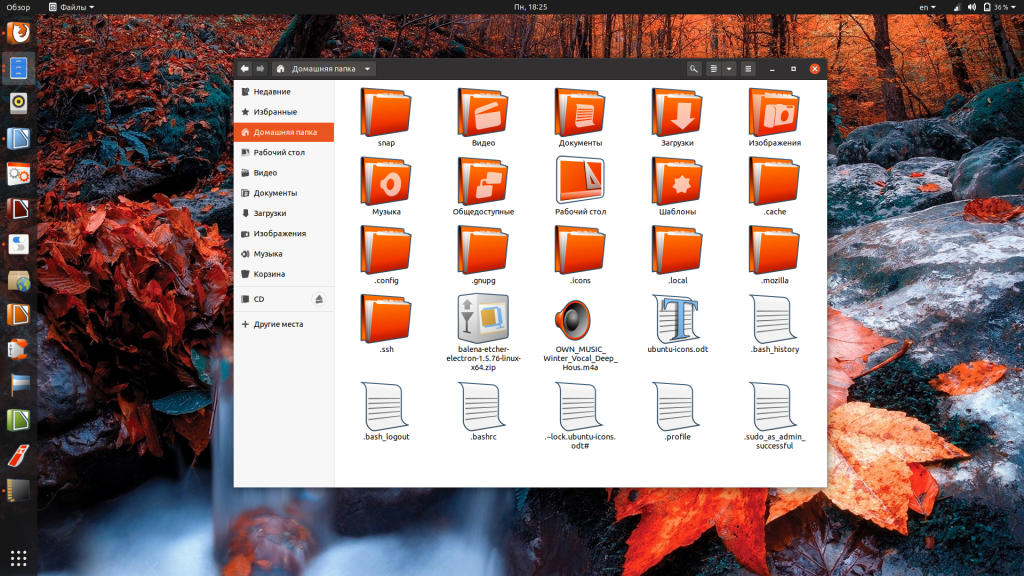Select Недавние in the sidebar
This screenshot has width=1024, height=576.
pos(272,92)
